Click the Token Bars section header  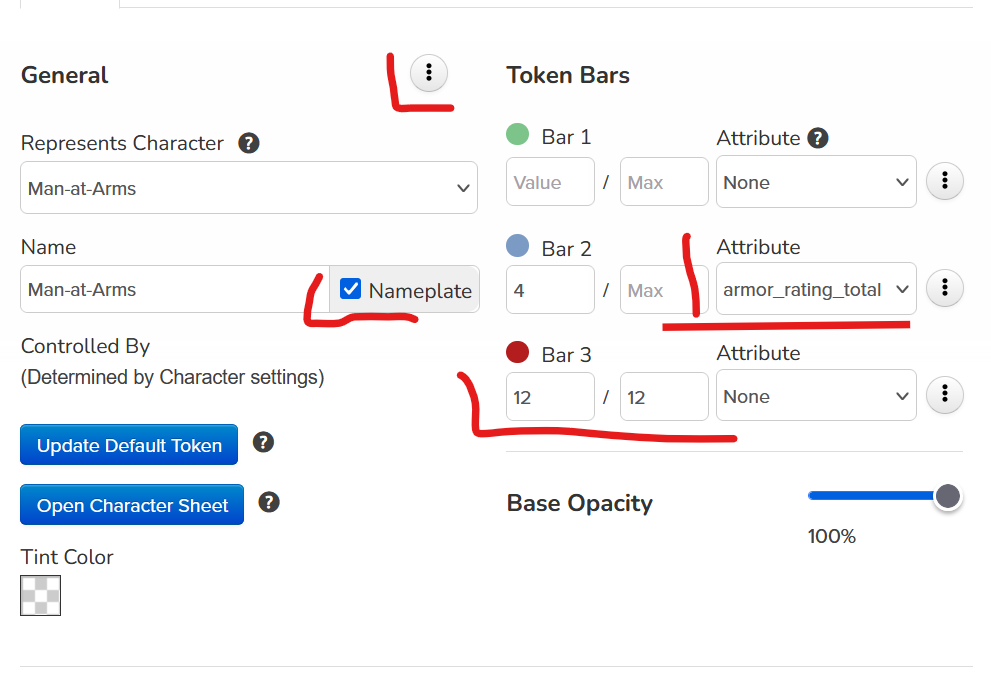click(x=567, y=74)
